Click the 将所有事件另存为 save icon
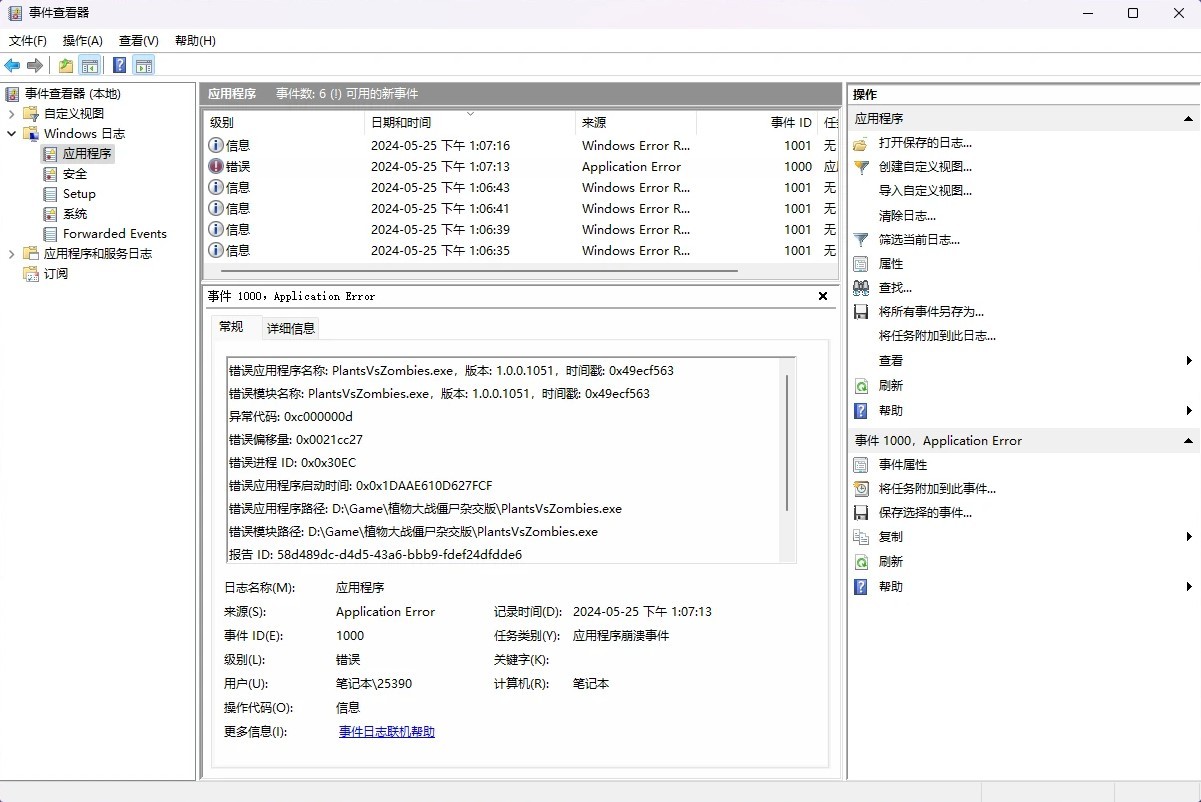The width and height of the screenshot is (1201, 802). (861, 311)
